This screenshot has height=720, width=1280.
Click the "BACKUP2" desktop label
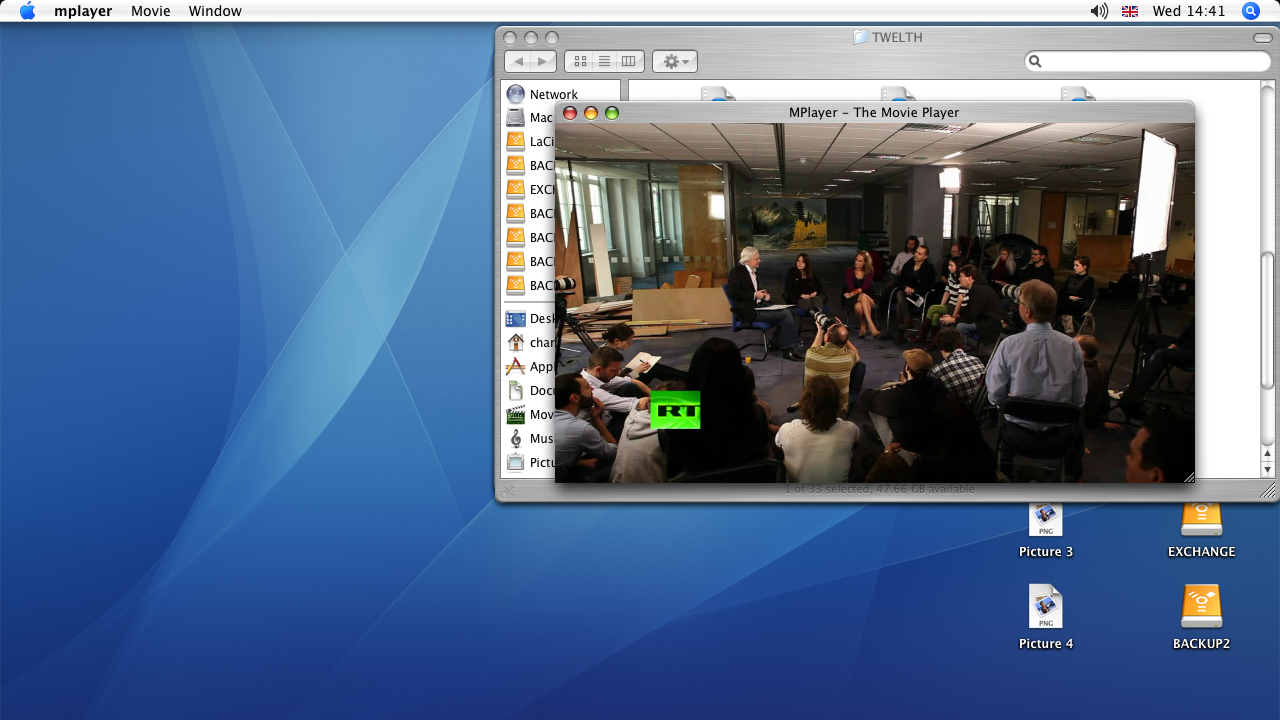tap(1202, 644)
